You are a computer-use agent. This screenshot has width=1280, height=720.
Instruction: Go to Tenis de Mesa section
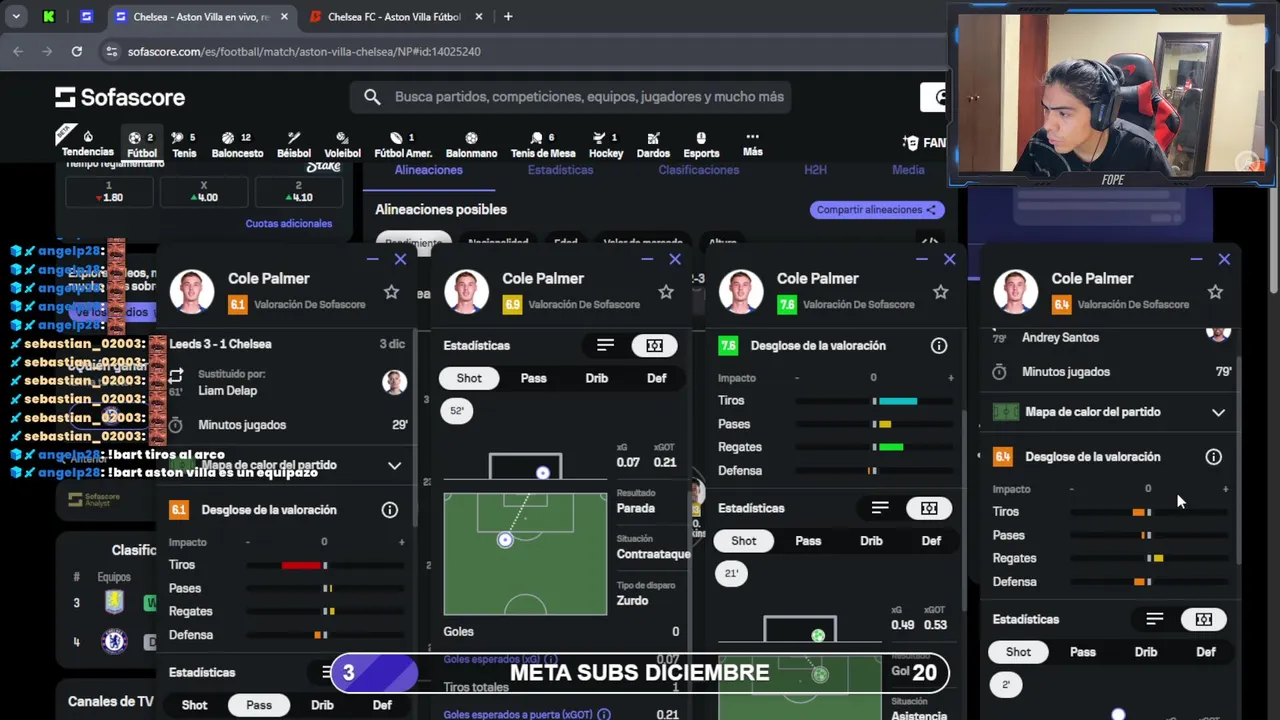pyautogui.click(x=543, y=144)
